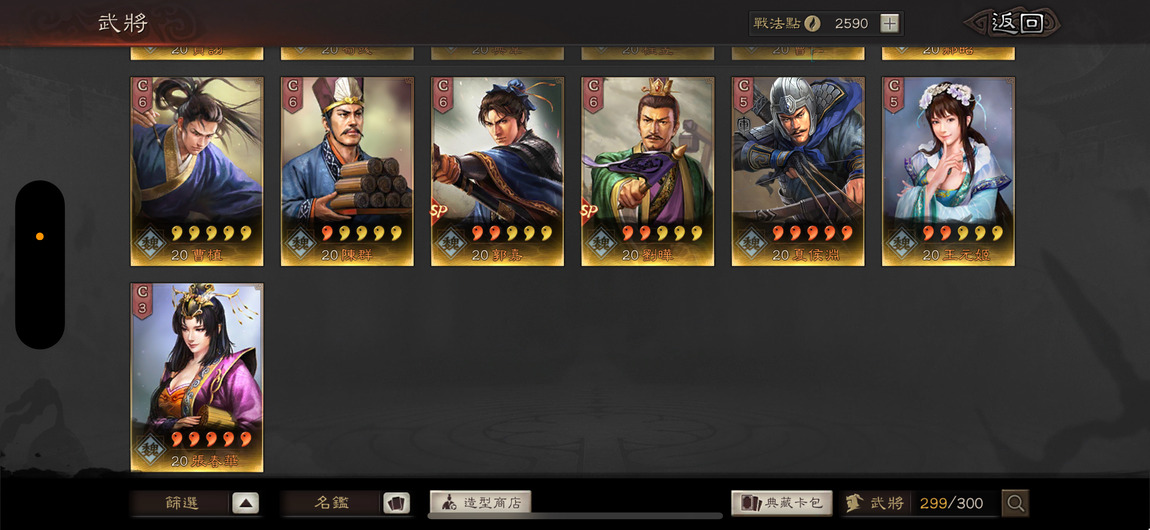This screenshot has width=1150, height=530.
Task: Open the 名鑑 catalog
Action: 332,503
